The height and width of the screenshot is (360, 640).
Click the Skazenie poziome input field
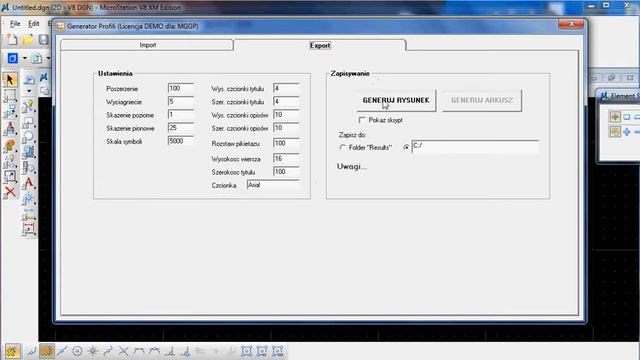(x=181, y=115)
